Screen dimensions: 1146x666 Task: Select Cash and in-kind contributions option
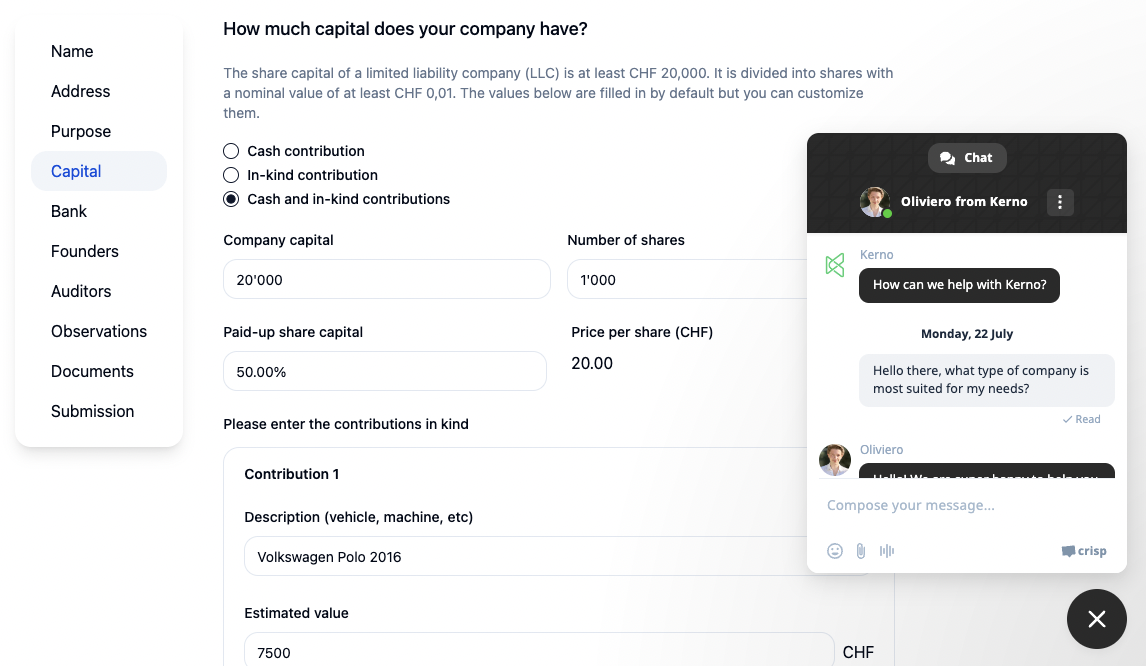coord(231,199)
